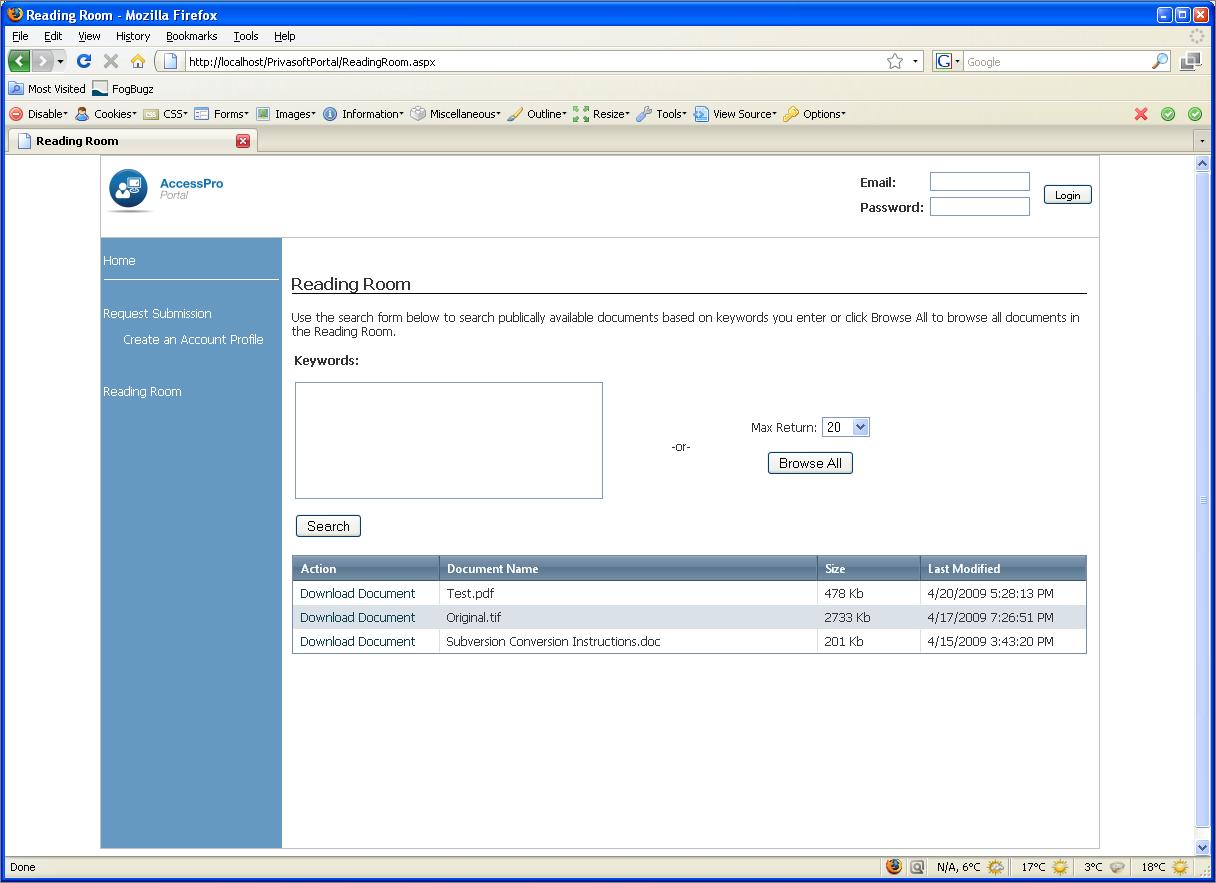Go to Home in sidebar
This screenshot has height=883, width=1216.
coord(119,261)
